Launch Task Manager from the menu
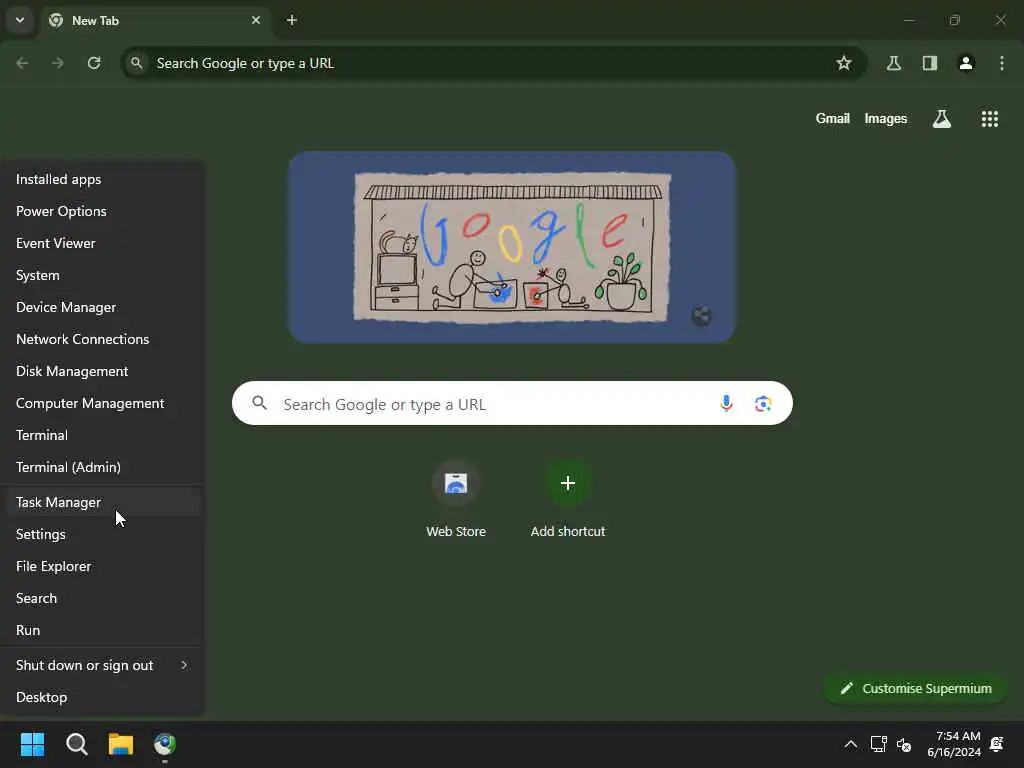 pyautogui.click(x=103, y=502)
